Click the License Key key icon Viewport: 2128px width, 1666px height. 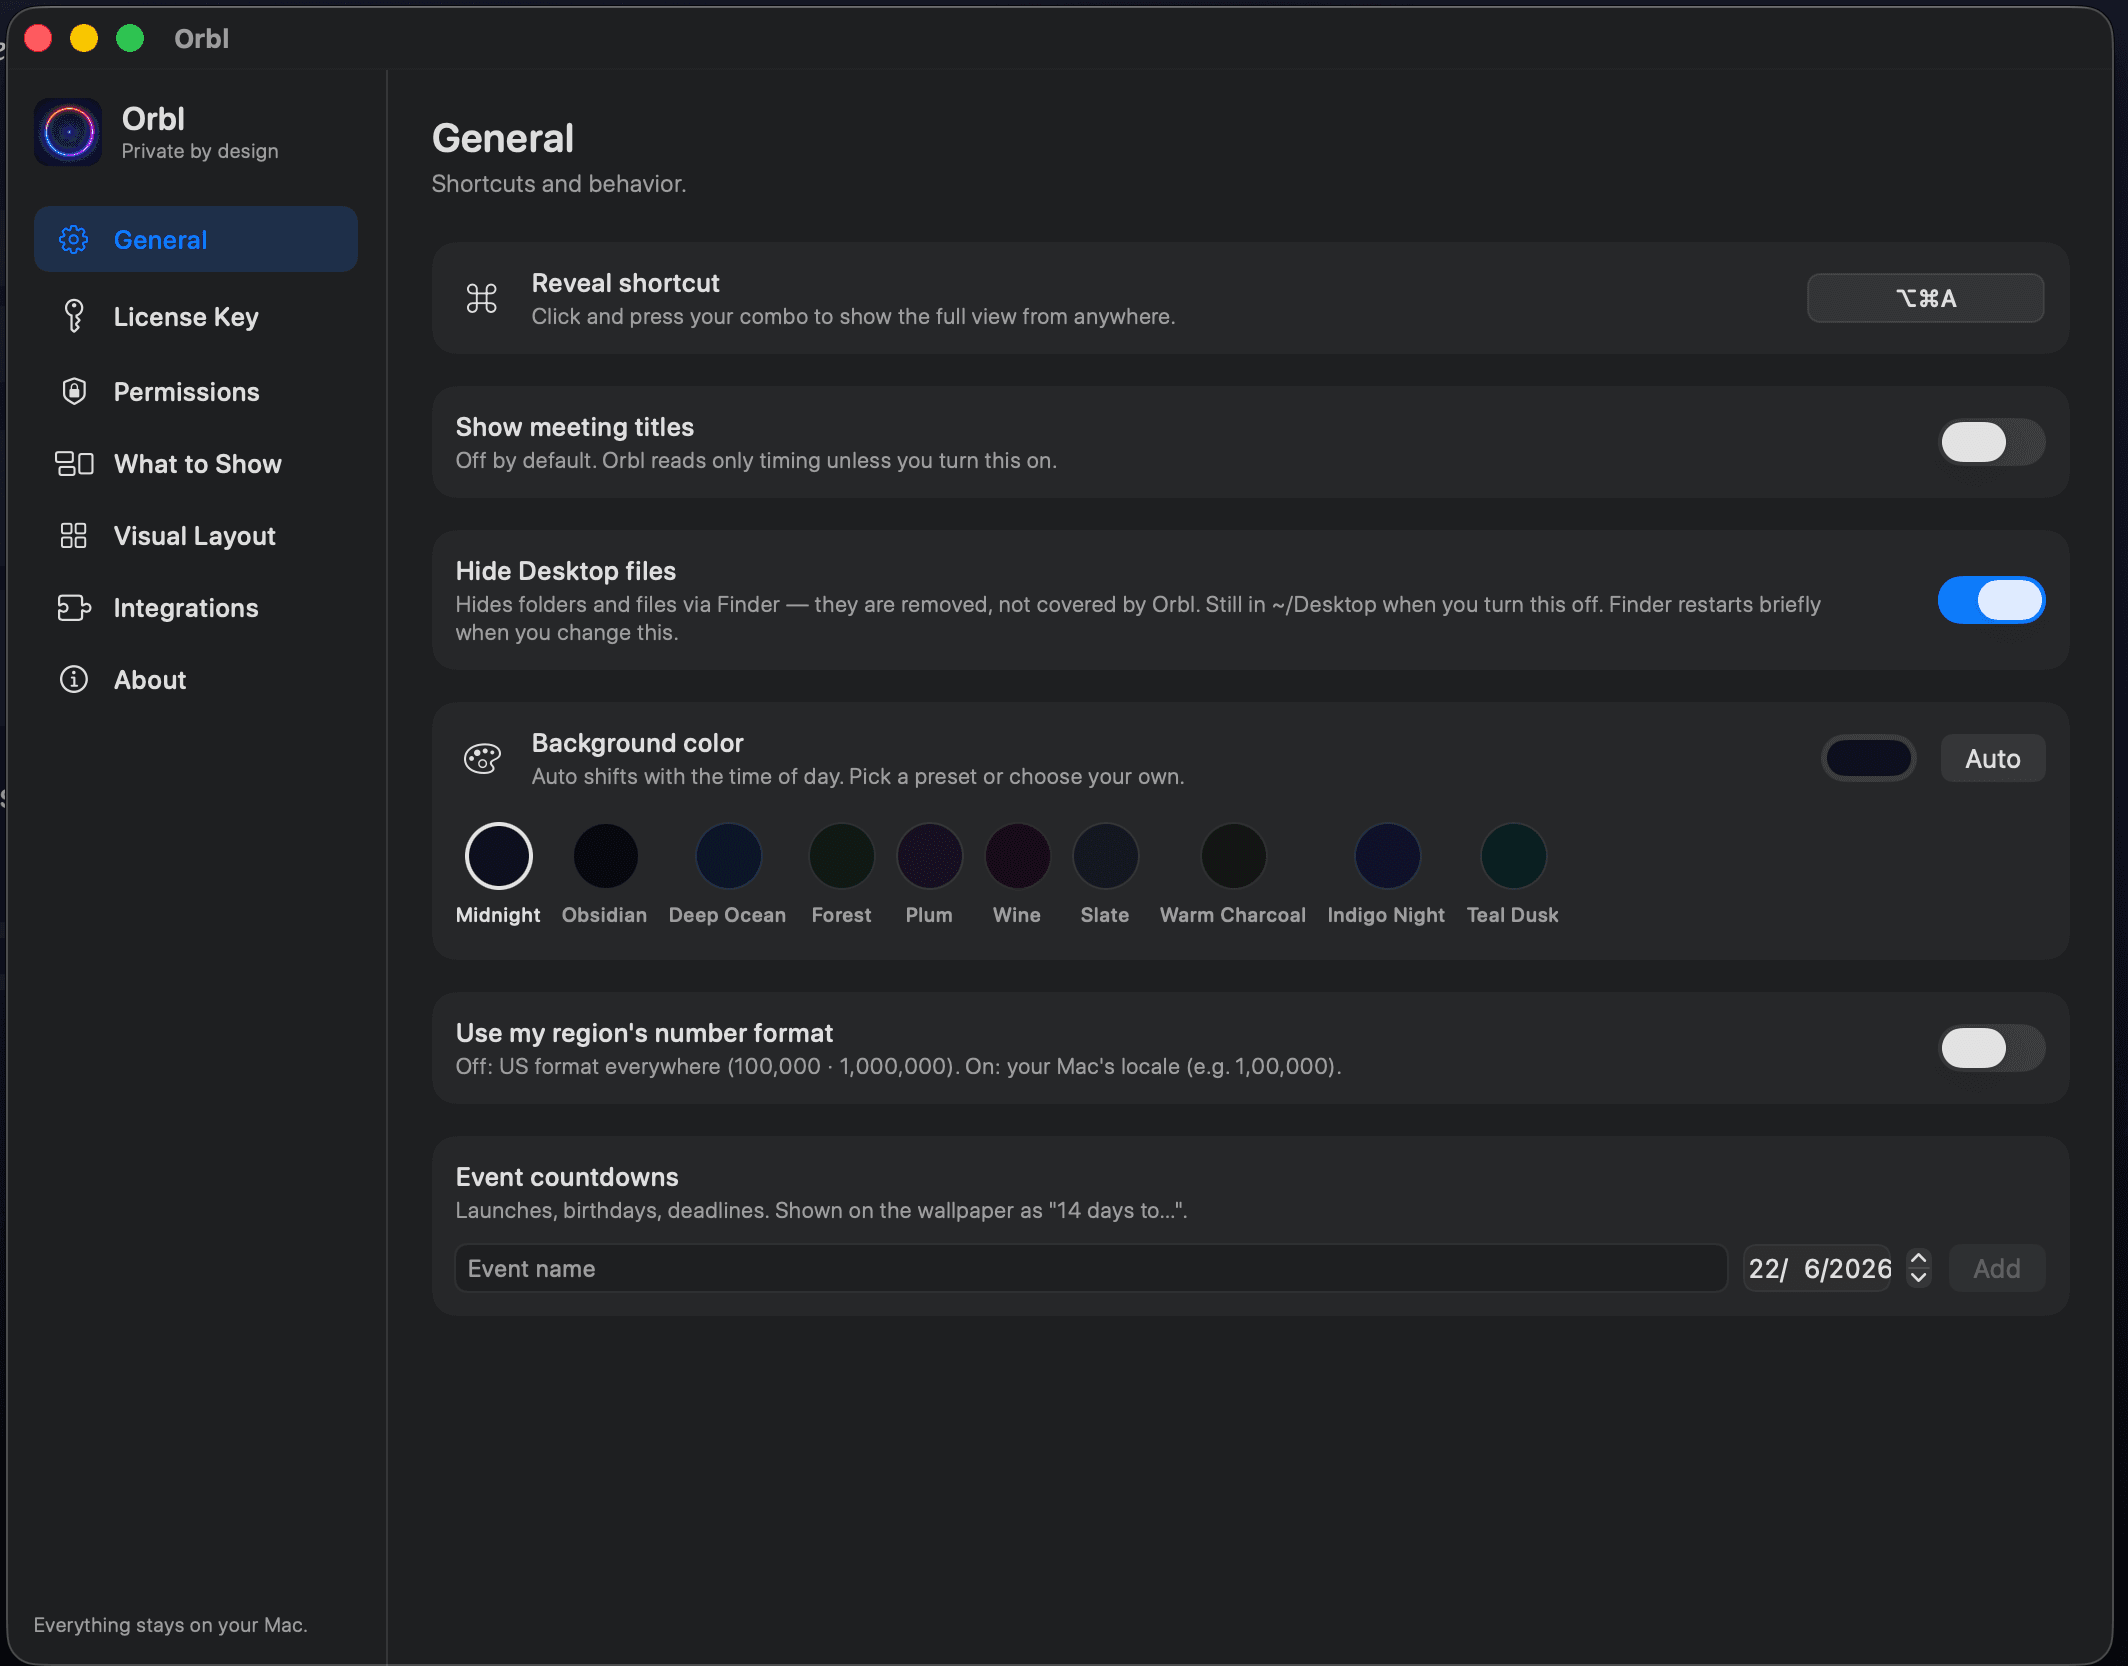click(x=74, y=316)
